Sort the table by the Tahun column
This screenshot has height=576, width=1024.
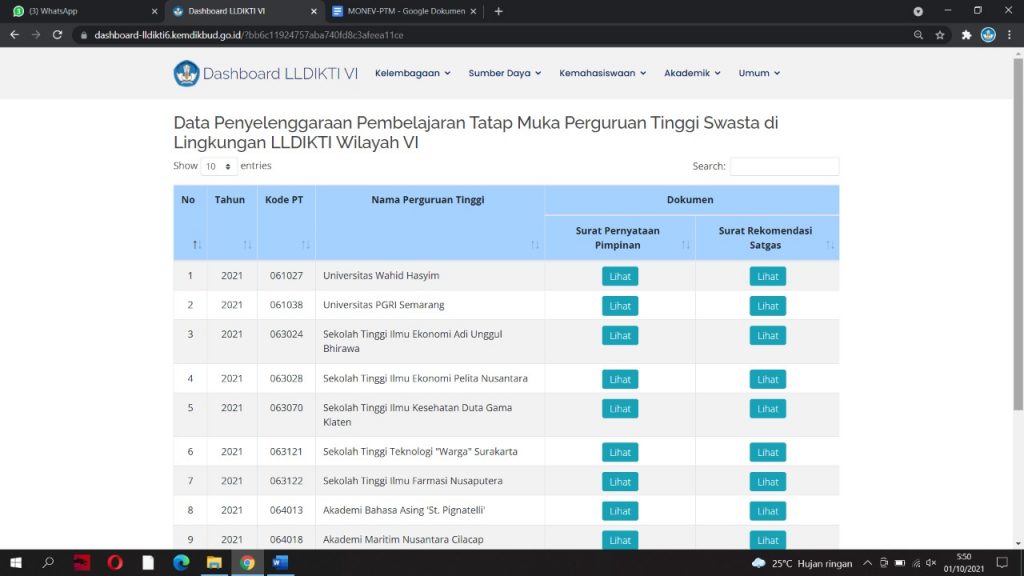pyautogui.click(x=231, y=222)
